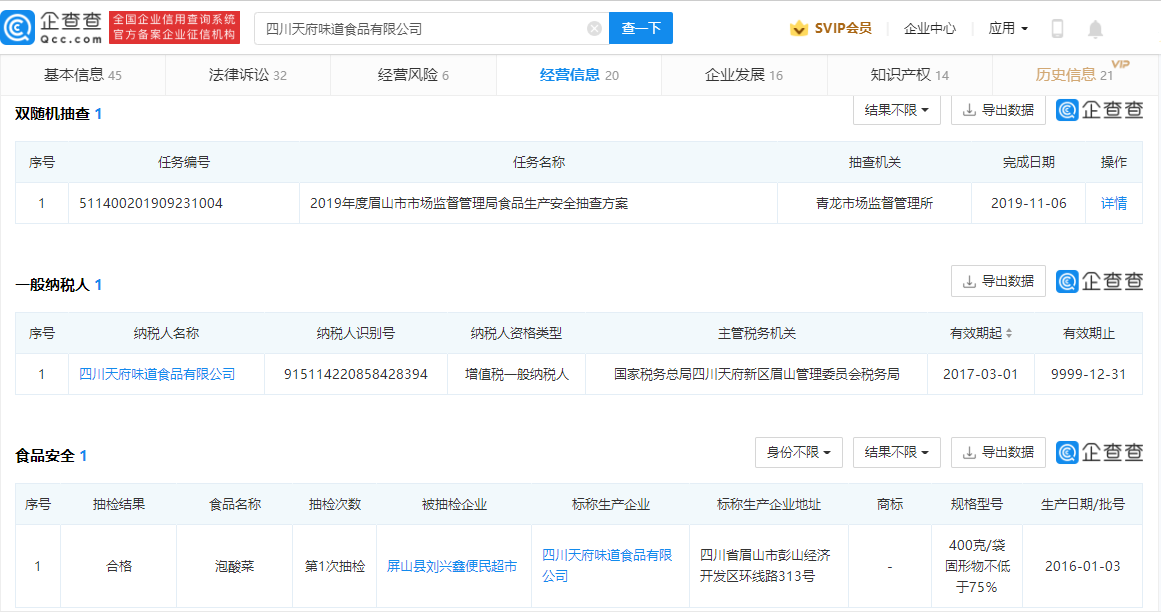Click production date 2016-01-03
This screenshot has height=612, width=1161.
[1083, 566]
